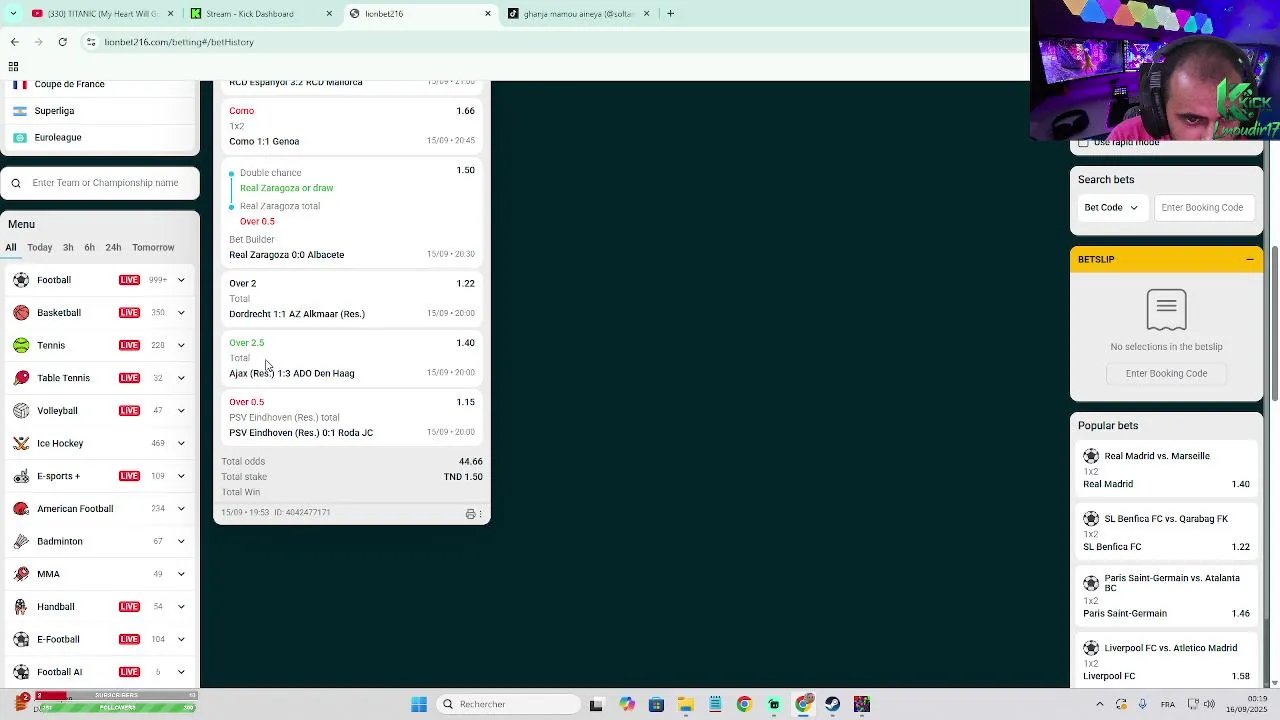Screen dimensions: 1280x720
Task: Click the France flag Coupe de France
Action: pyautogui.click(x=20, y=84)
